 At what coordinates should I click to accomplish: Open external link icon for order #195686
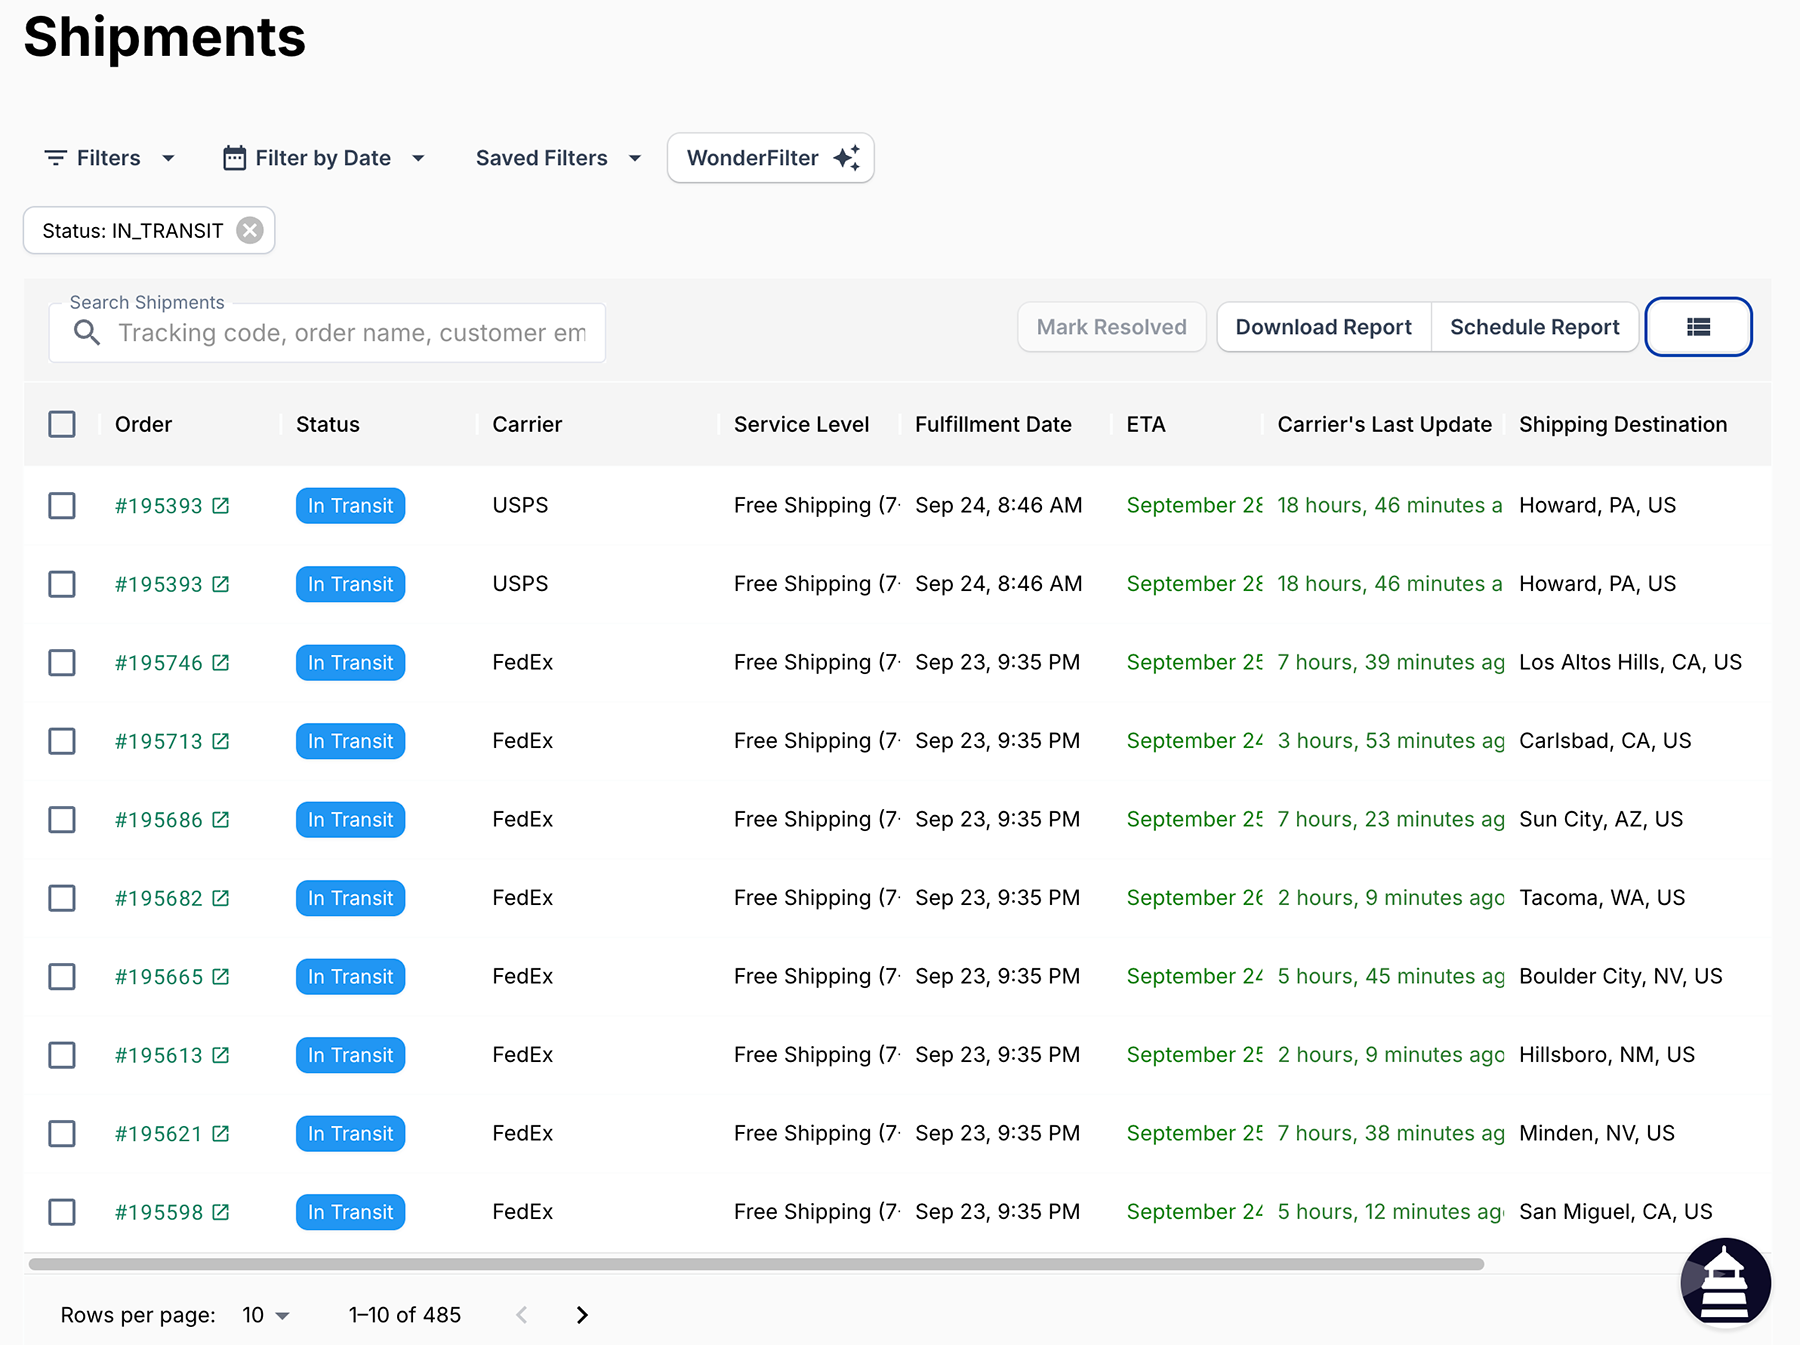tap(221, 819)
